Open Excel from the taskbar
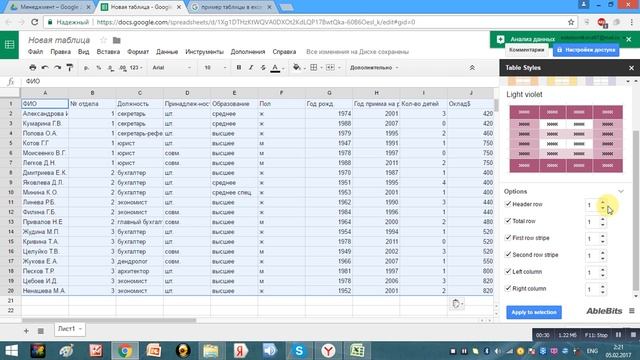 pyautogui.click(x=357, y=351)
